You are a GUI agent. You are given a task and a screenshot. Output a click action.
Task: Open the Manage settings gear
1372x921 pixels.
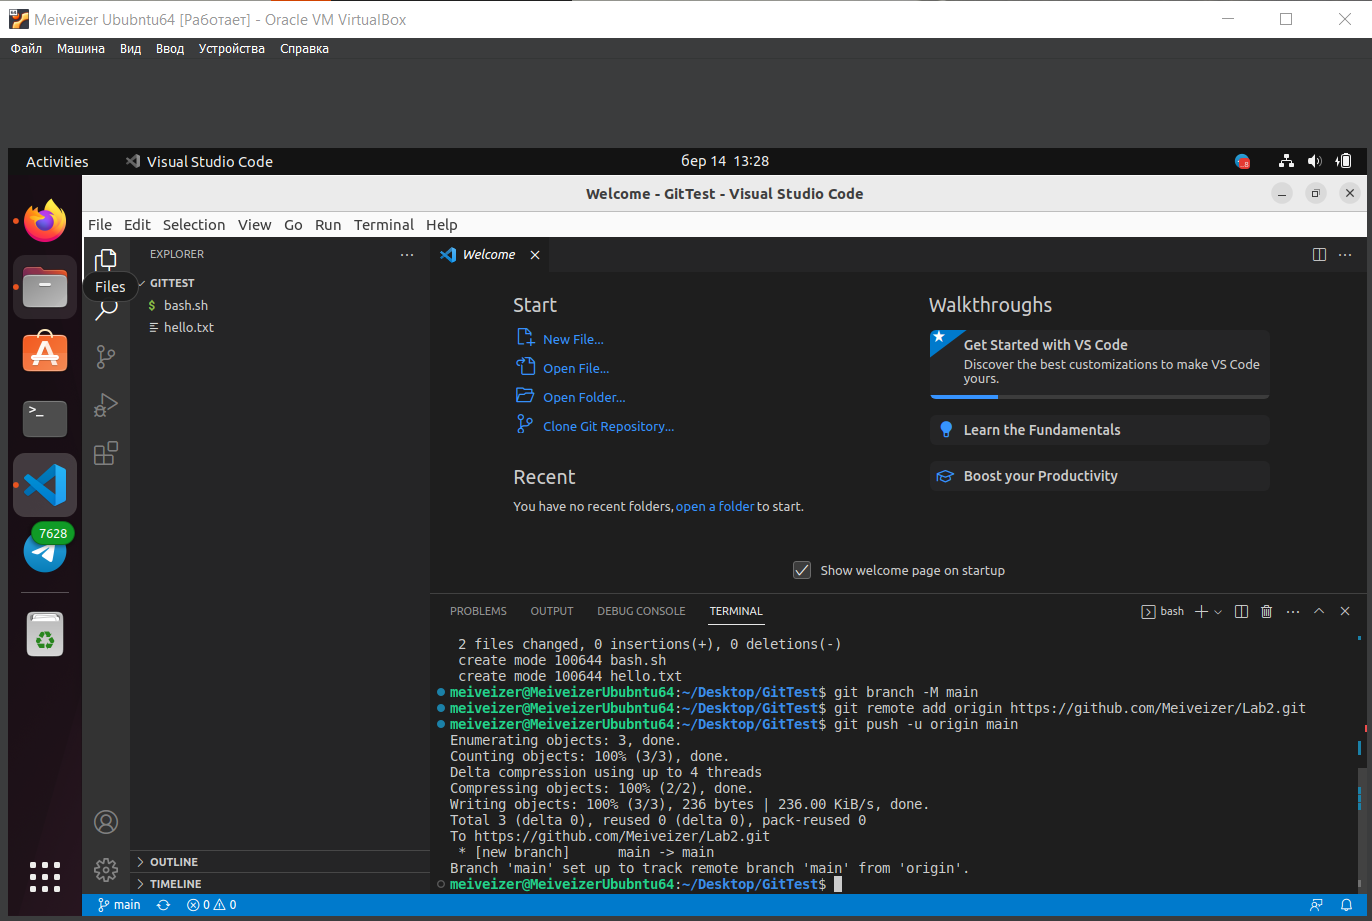[106, 870]
